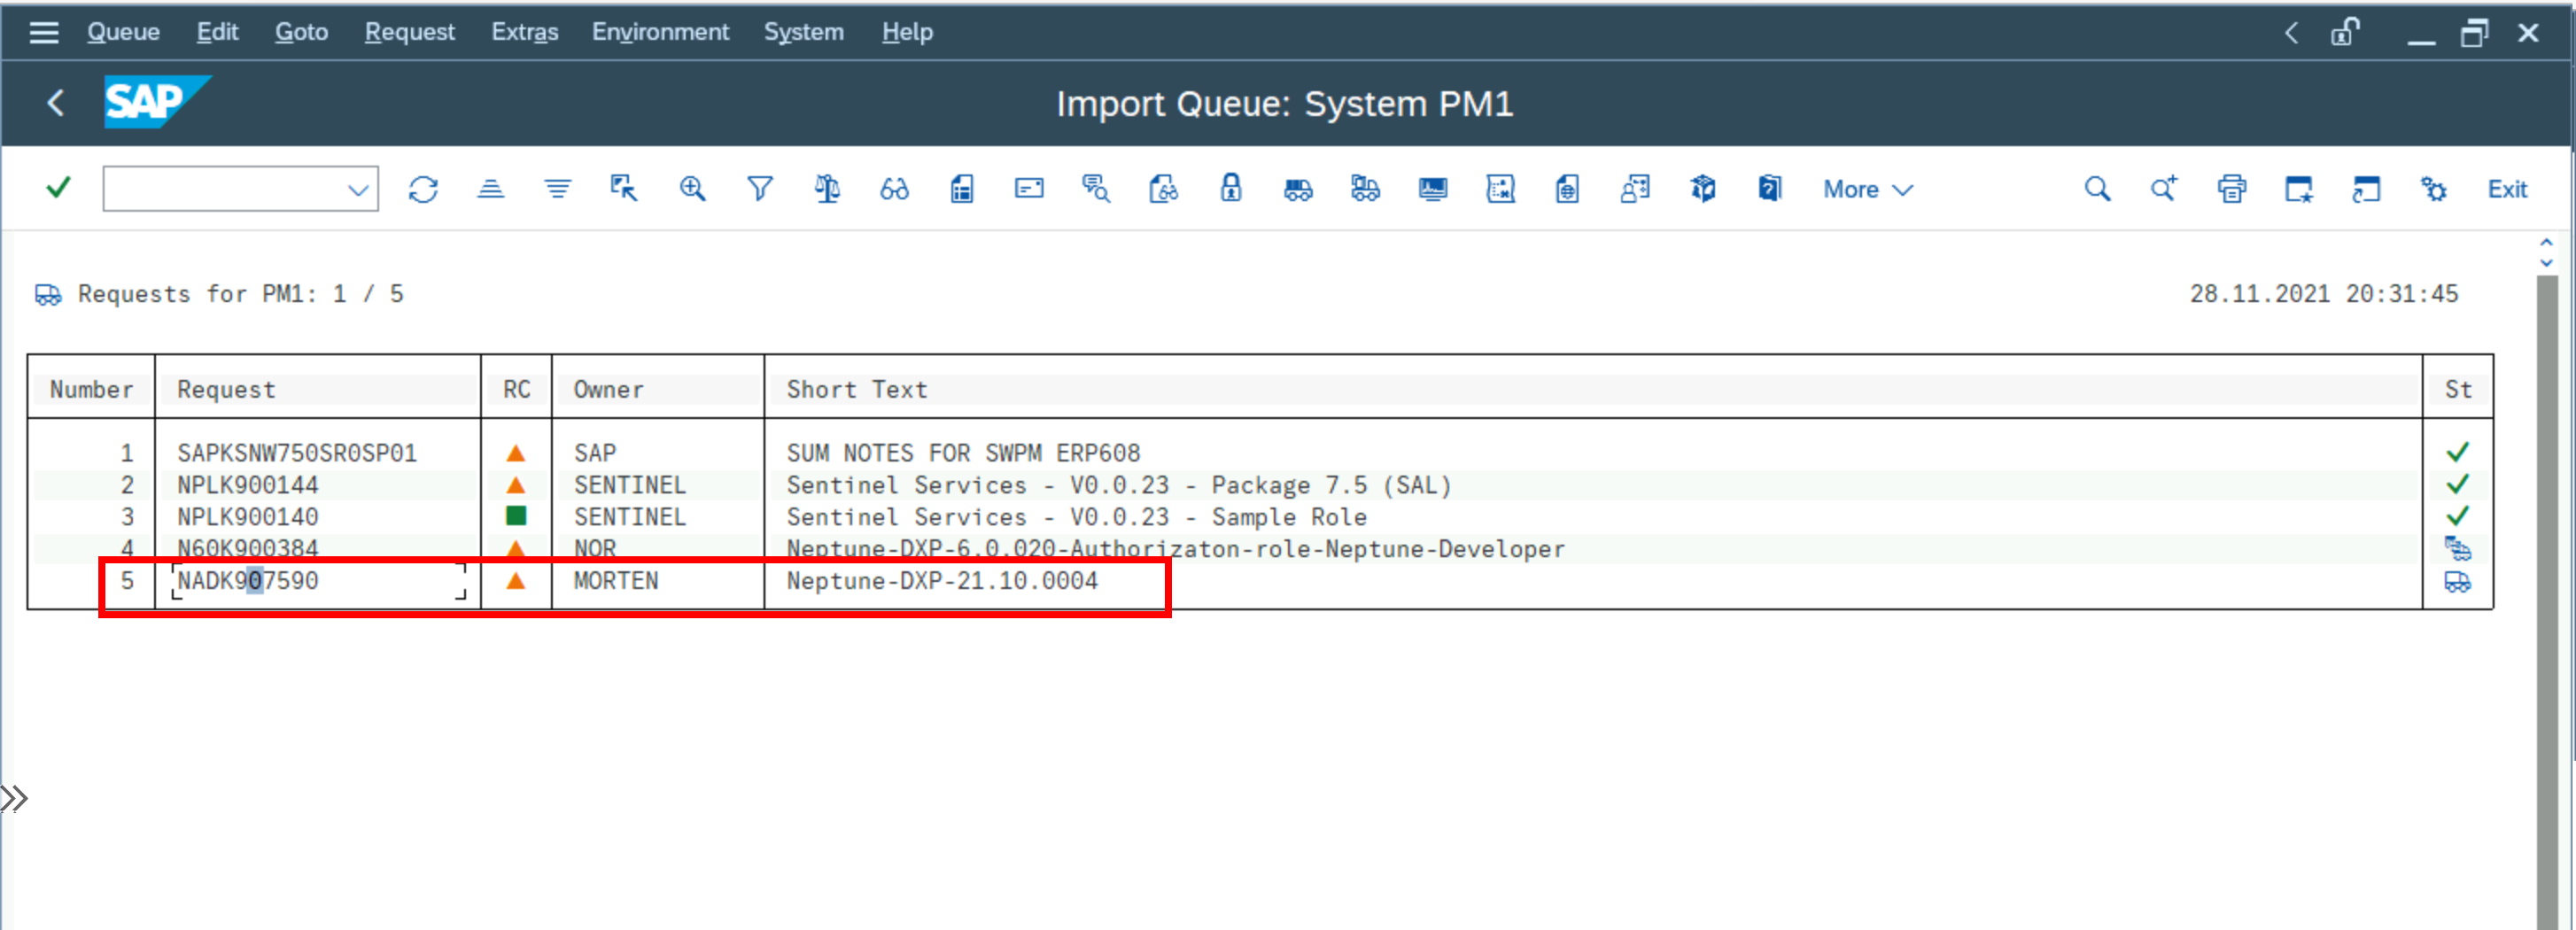This screenshot has width=2576, height=930.
Task: Open the Extras menu
Action: [x=524, y=32]
